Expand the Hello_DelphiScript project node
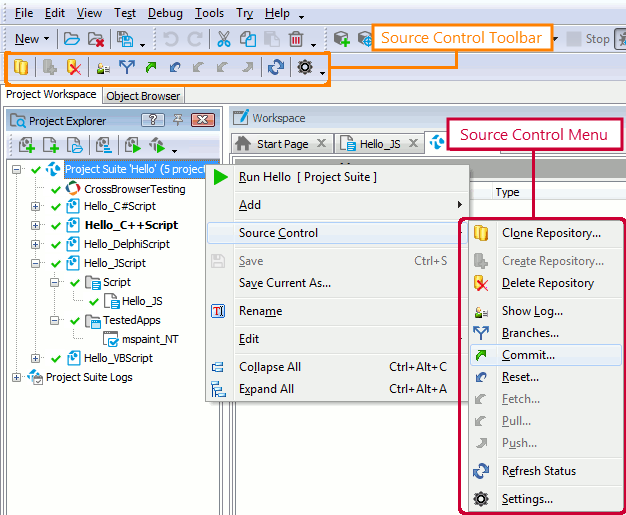 tap(36, 244)
